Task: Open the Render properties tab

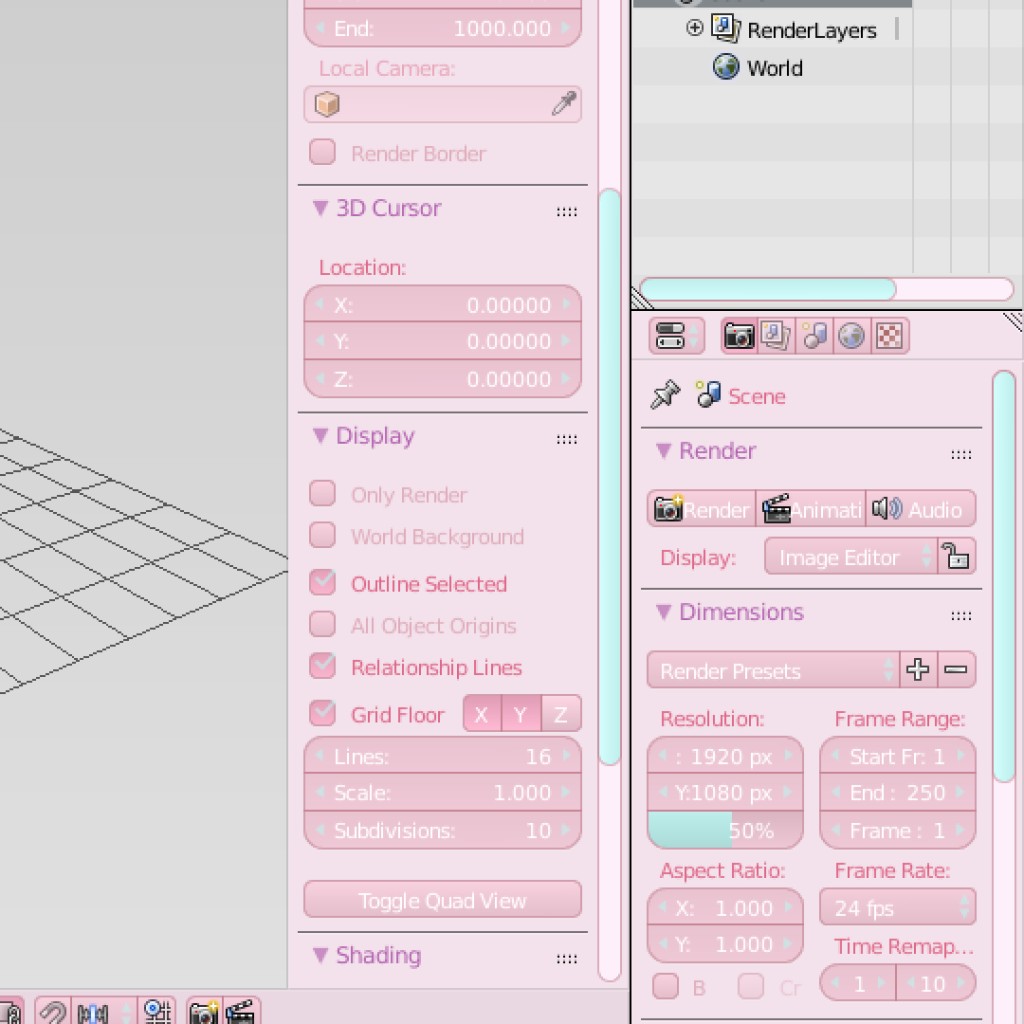Action: [739, 335]
